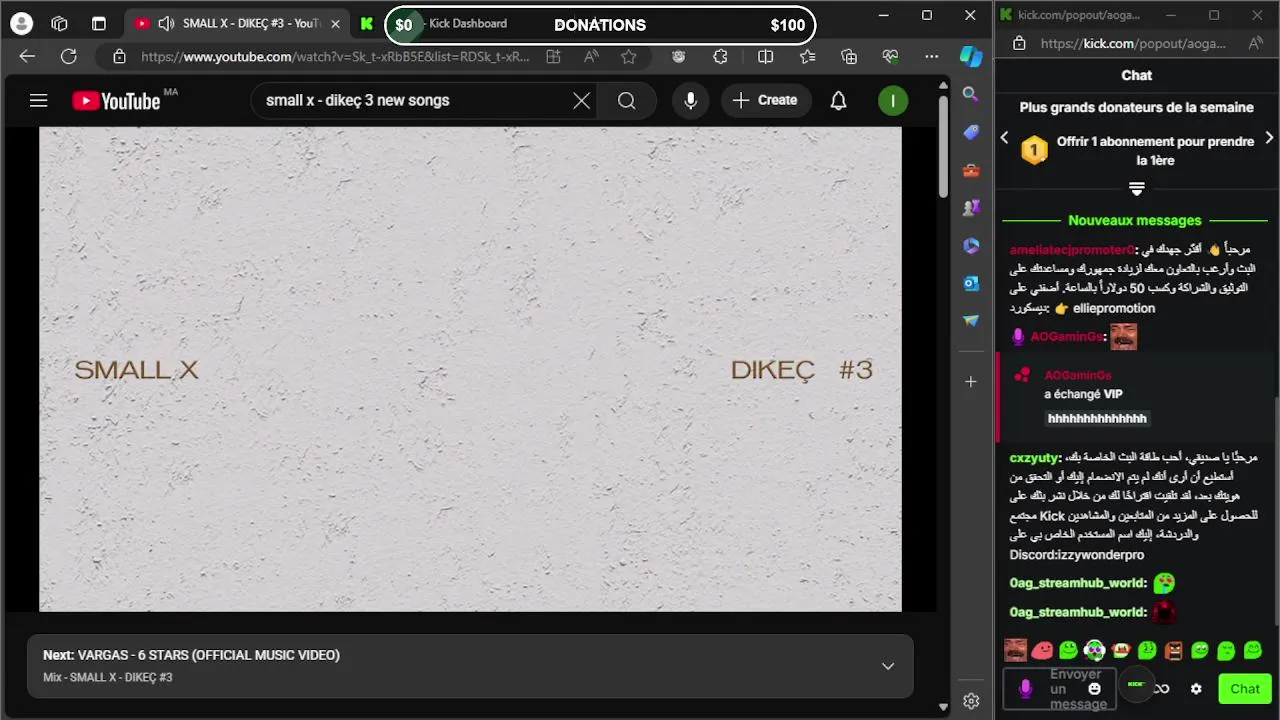Viewport: 1280px width, 720px height.
Task: Toggle Read aloud in YouTube address bar
Action: (591, 57)
